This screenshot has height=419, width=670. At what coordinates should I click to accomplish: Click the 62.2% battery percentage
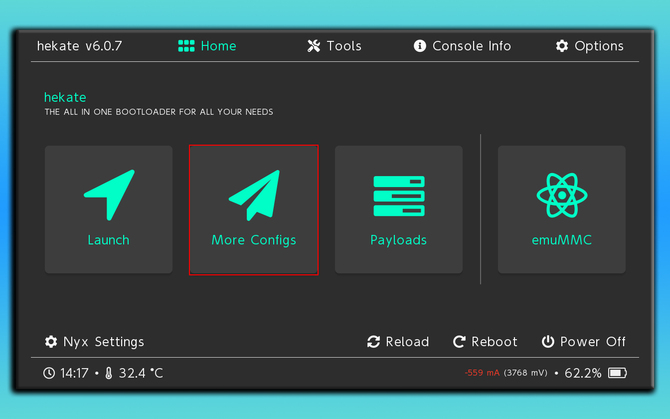click(x=583, y=373)
